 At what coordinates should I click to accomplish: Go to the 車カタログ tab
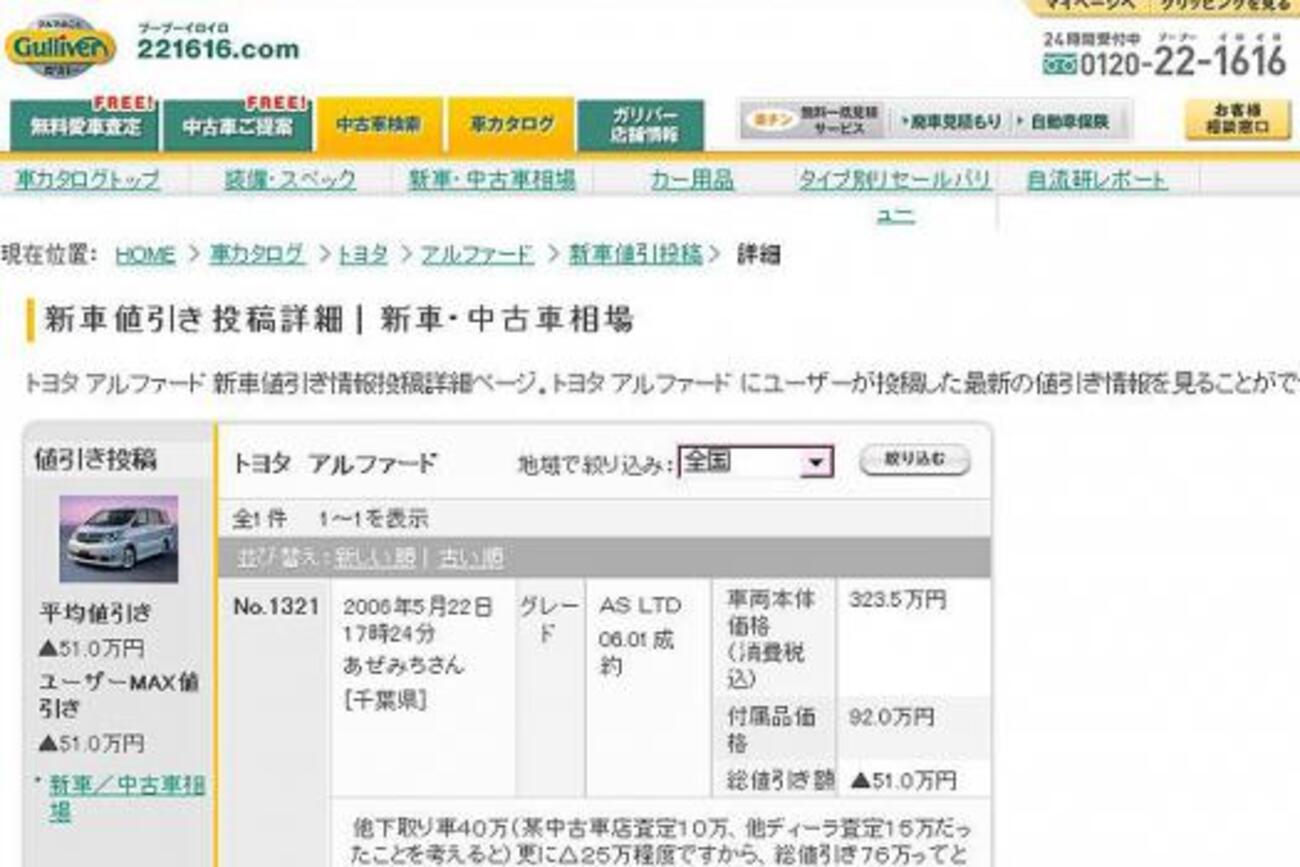coord(511,125)
